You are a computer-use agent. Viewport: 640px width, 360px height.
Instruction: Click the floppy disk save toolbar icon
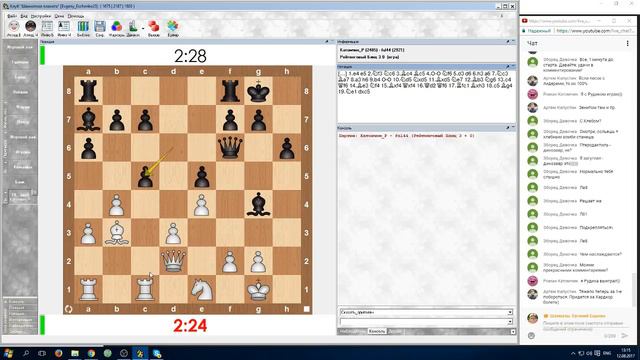(x=100, y=27)
